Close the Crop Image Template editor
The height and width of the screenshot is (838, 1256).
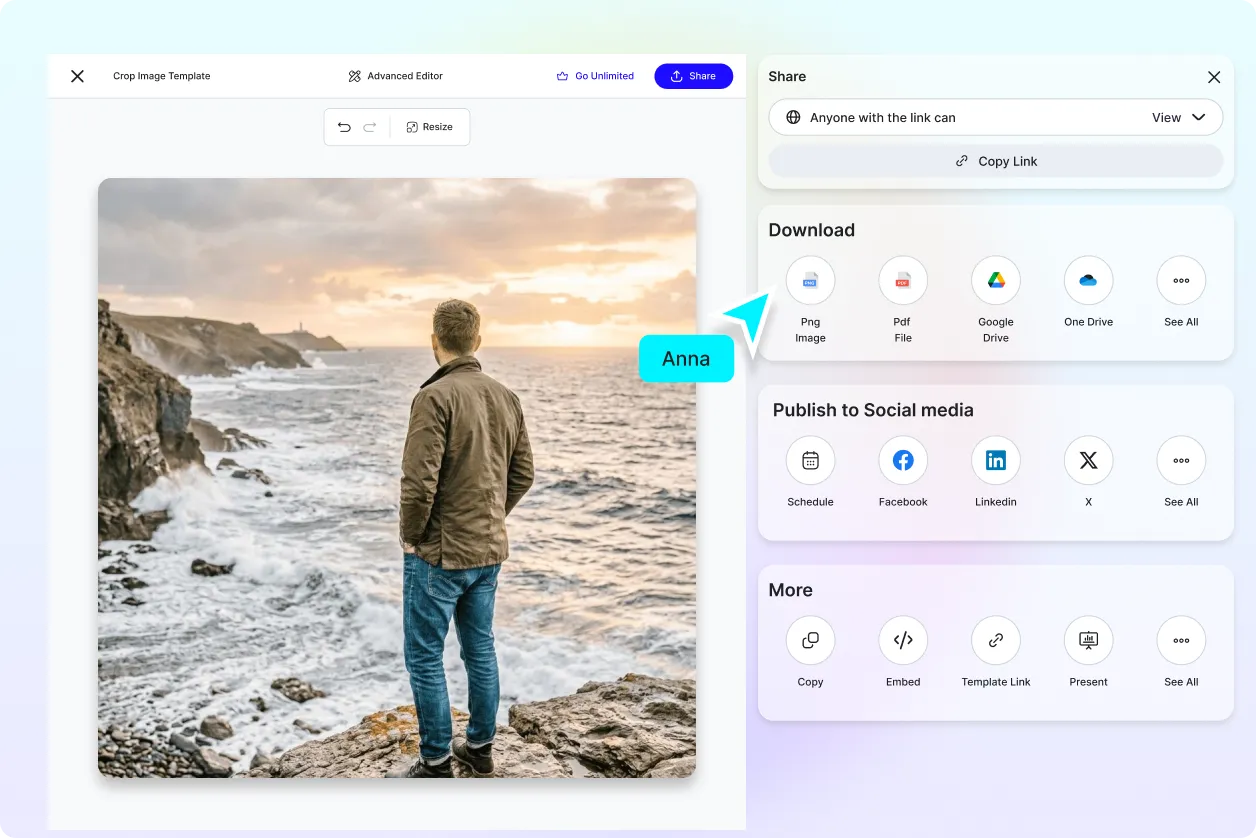pos(77,76)
